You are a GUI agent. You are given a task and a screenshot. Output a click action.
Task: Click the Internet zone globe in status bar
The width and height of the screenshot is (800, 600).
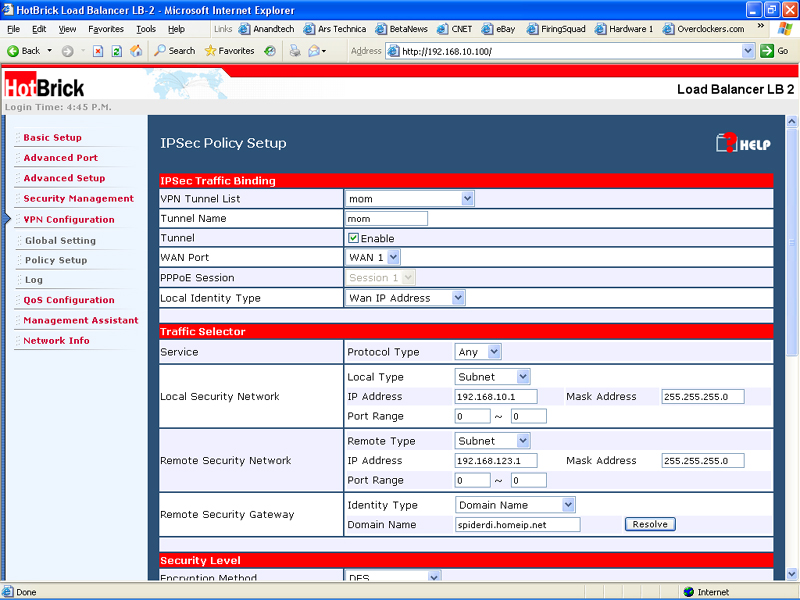[x=689, y=592]
